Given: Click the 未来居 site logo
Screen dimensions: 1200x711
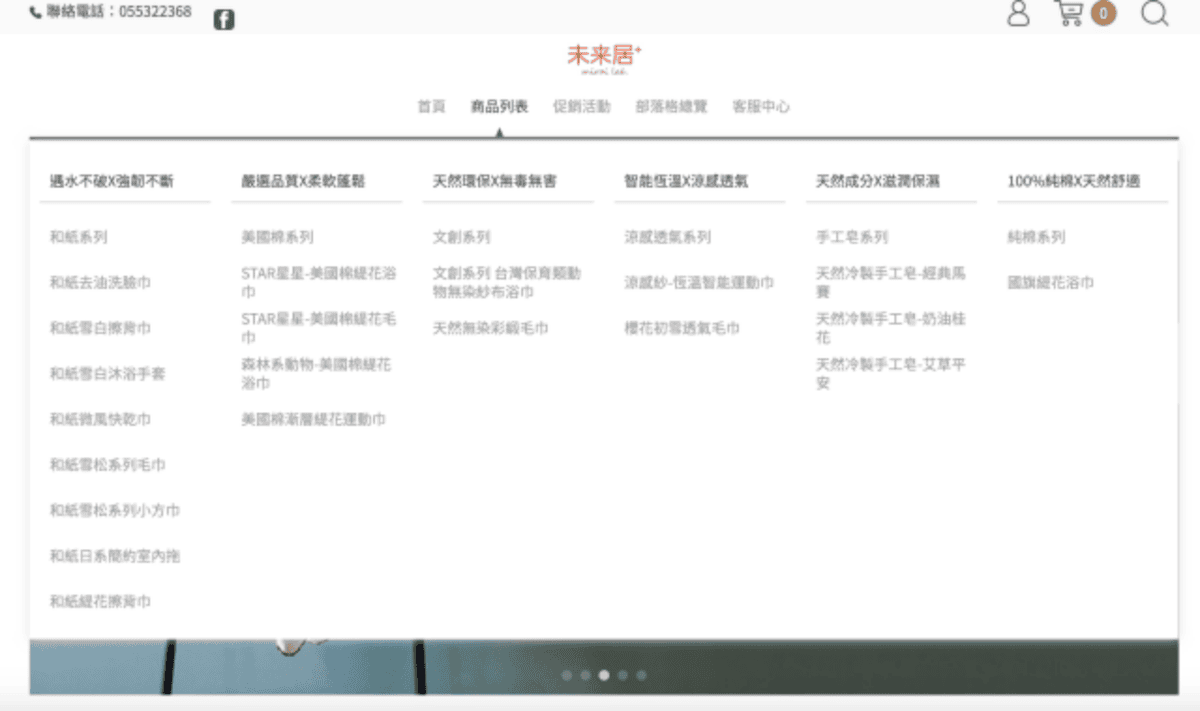Looking at the screenshot, I should pyautogui.click(x=604, y=59).
